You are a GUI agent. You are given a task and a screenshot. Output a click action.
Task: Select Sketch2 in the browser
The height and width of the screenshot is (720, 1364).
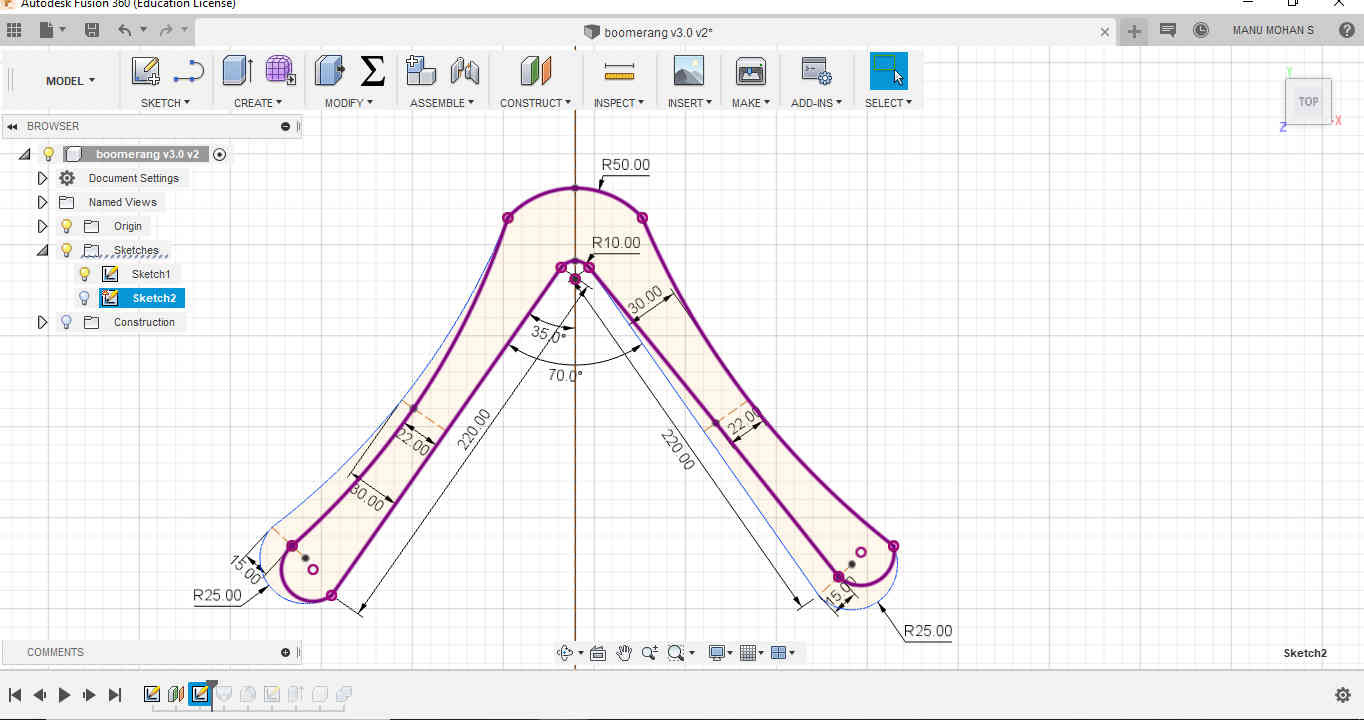point(154,299)
